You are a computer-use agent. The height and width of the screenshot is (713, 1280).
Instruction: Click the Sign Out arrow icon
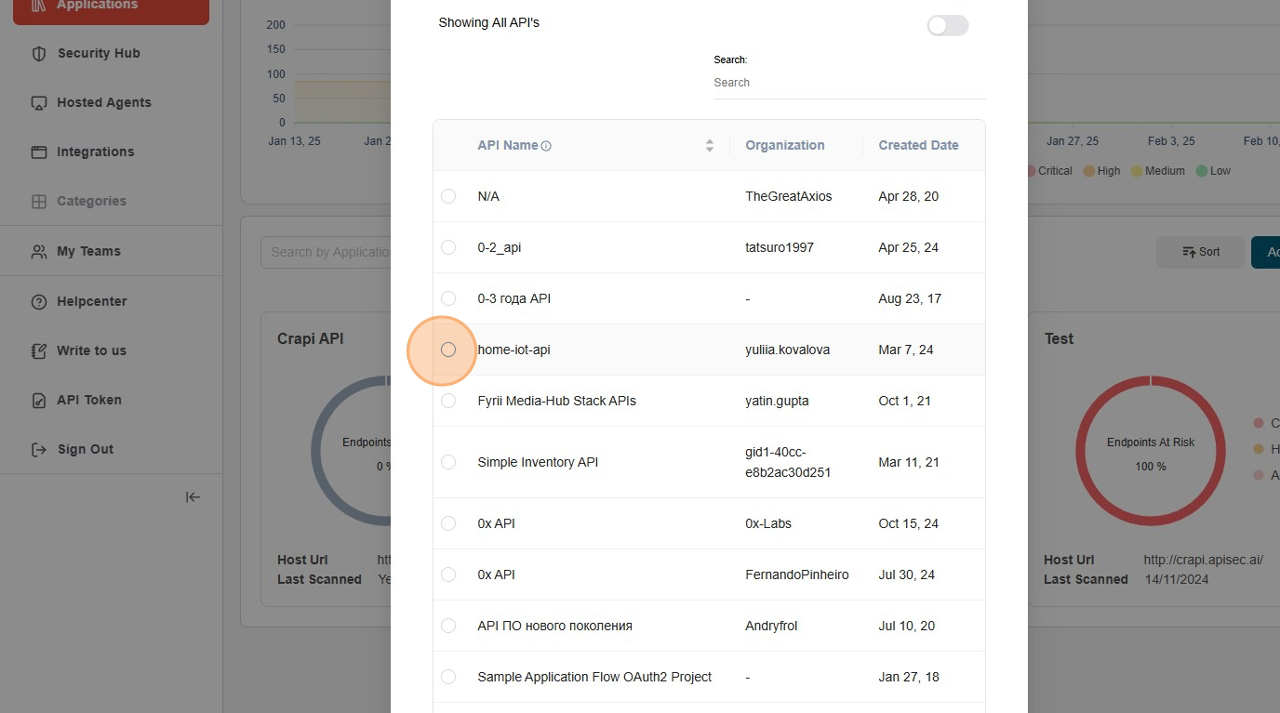pos(39,450)
